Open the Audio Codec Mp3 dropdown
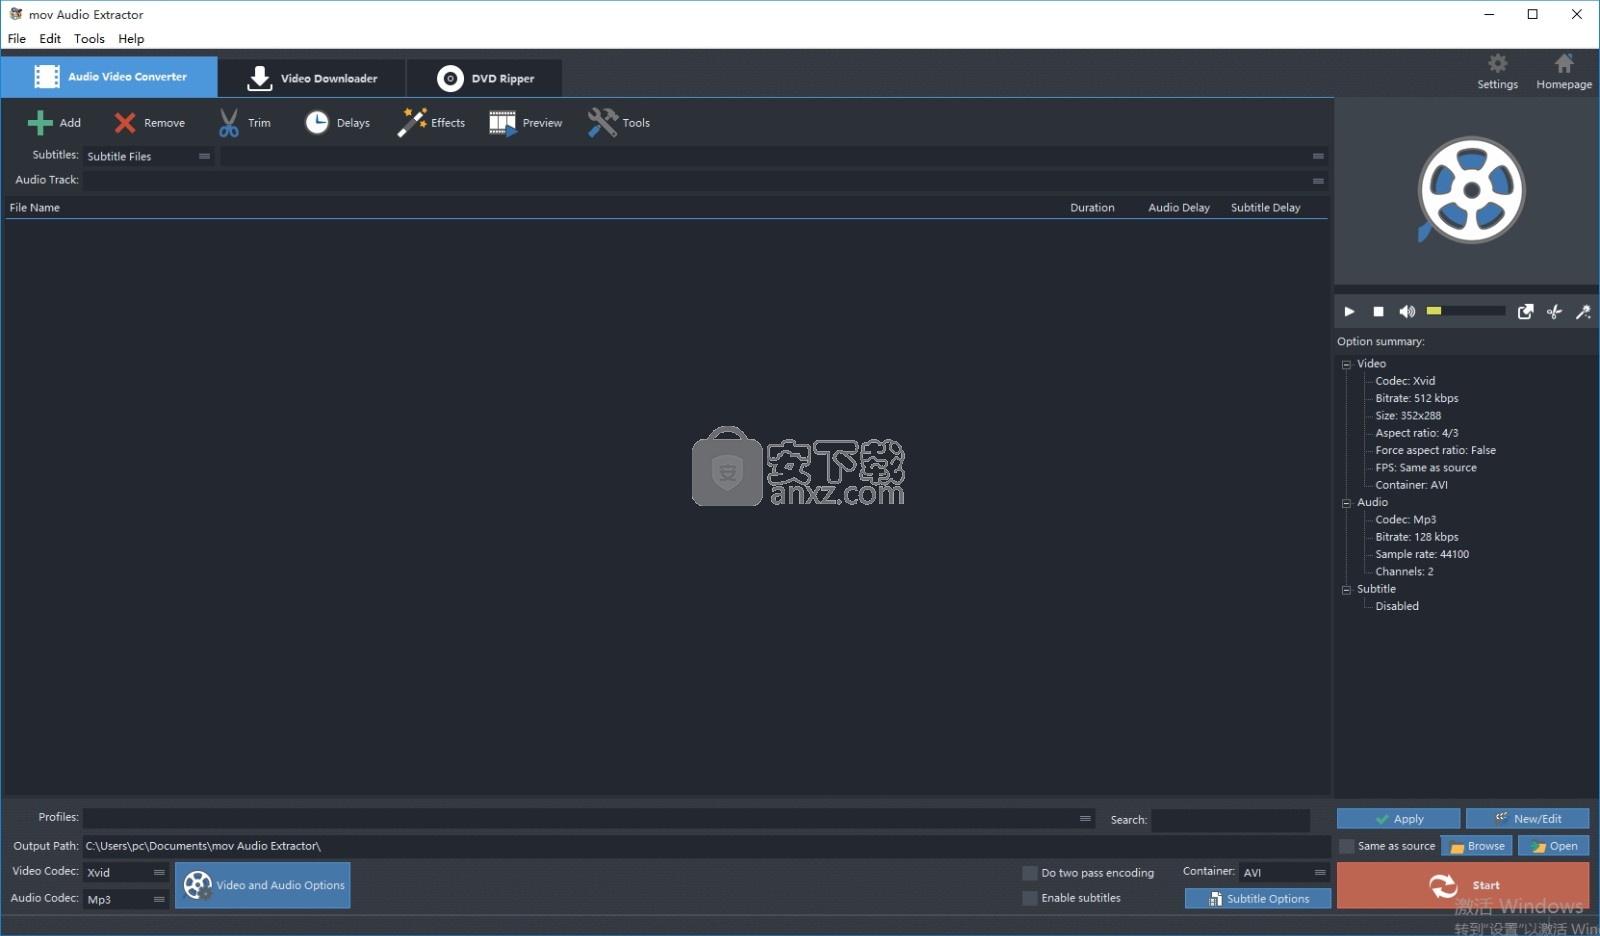Screen dimensions: 1600x936 pyautogui.click(x=126, y=900)
